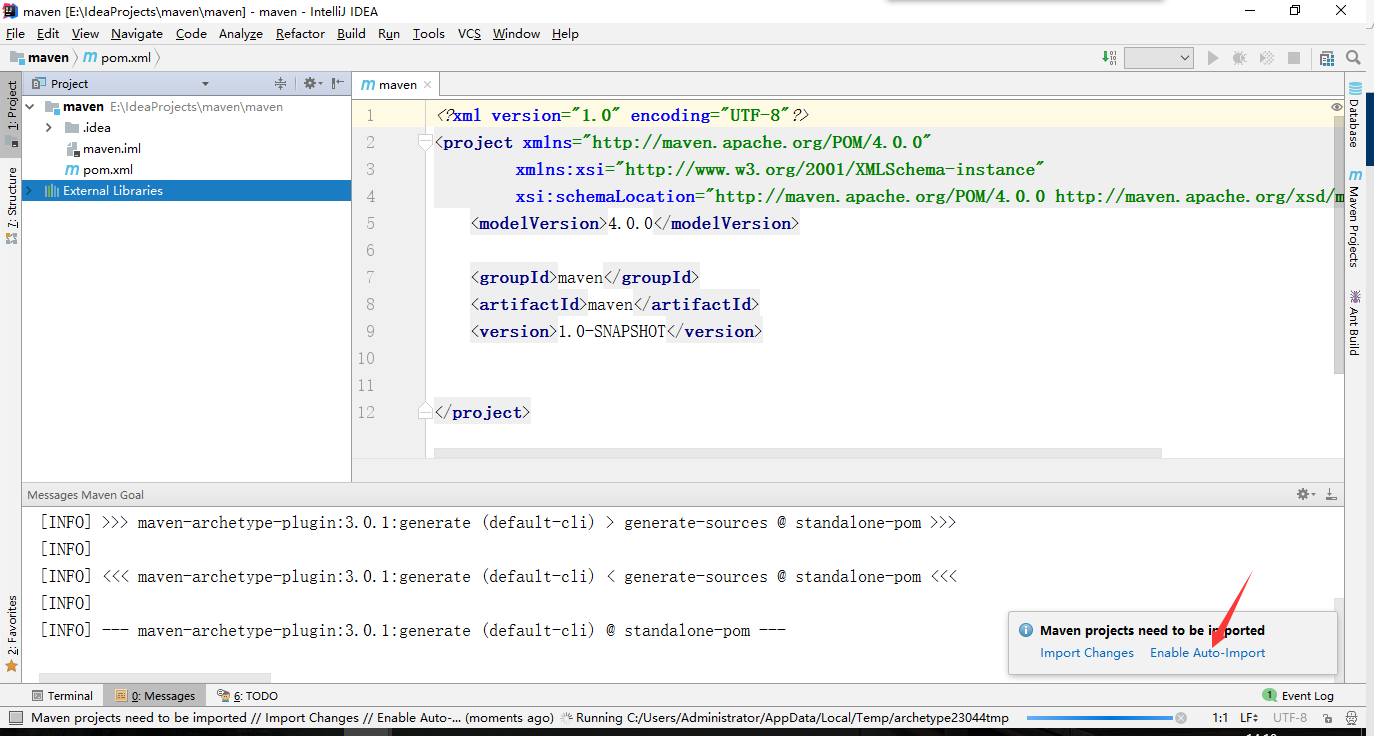Click the 1:1 caret position indicator
The height and width of the screenshot is (736, 1374).
click(1219, 718)
